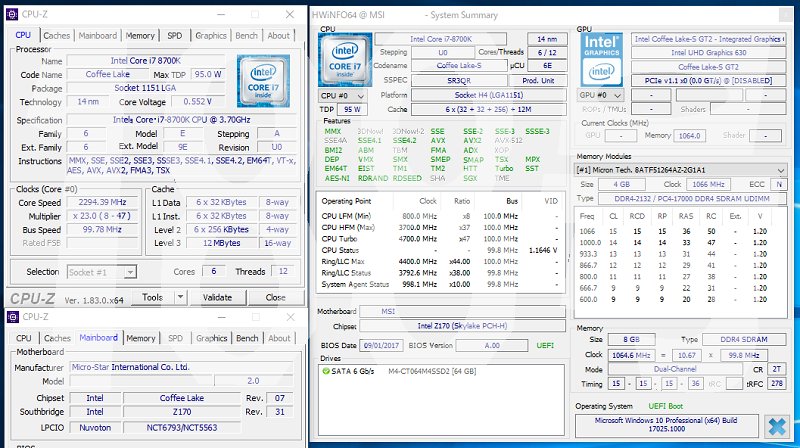
Task: Switch to Mainboard tab in top CPU-Z
Action: 97,35
